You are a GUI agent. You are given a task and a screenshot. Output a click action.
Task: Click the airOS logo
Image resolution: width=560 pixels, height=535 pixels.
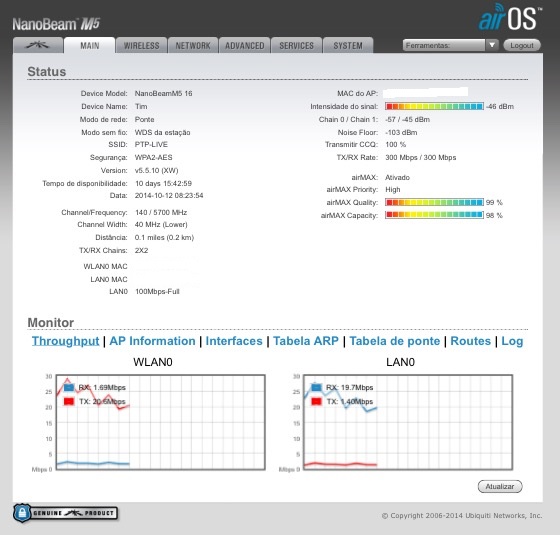click(x=510, y=17)
